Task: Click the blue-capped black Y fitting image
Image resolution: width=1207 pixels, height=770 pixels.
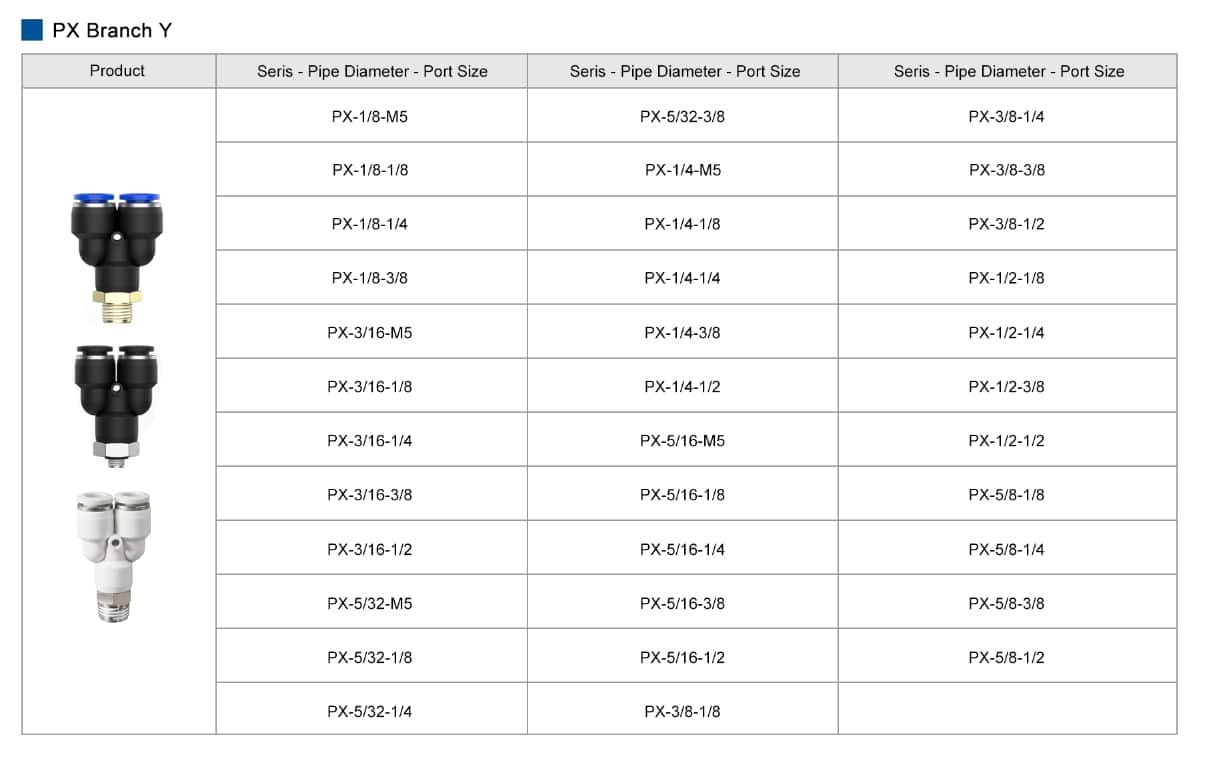Action: tap(117, 258)
